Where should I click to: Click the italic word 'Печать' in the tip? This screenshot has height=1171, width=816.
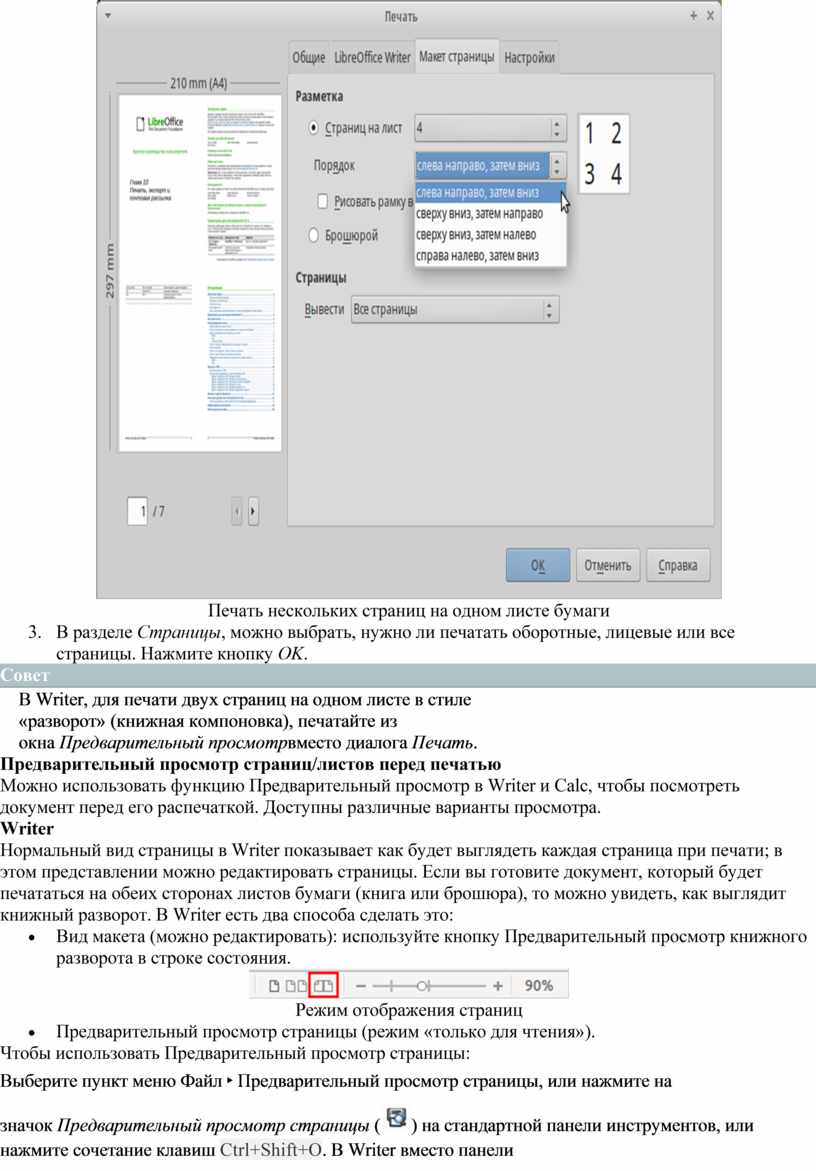point(443,743)
